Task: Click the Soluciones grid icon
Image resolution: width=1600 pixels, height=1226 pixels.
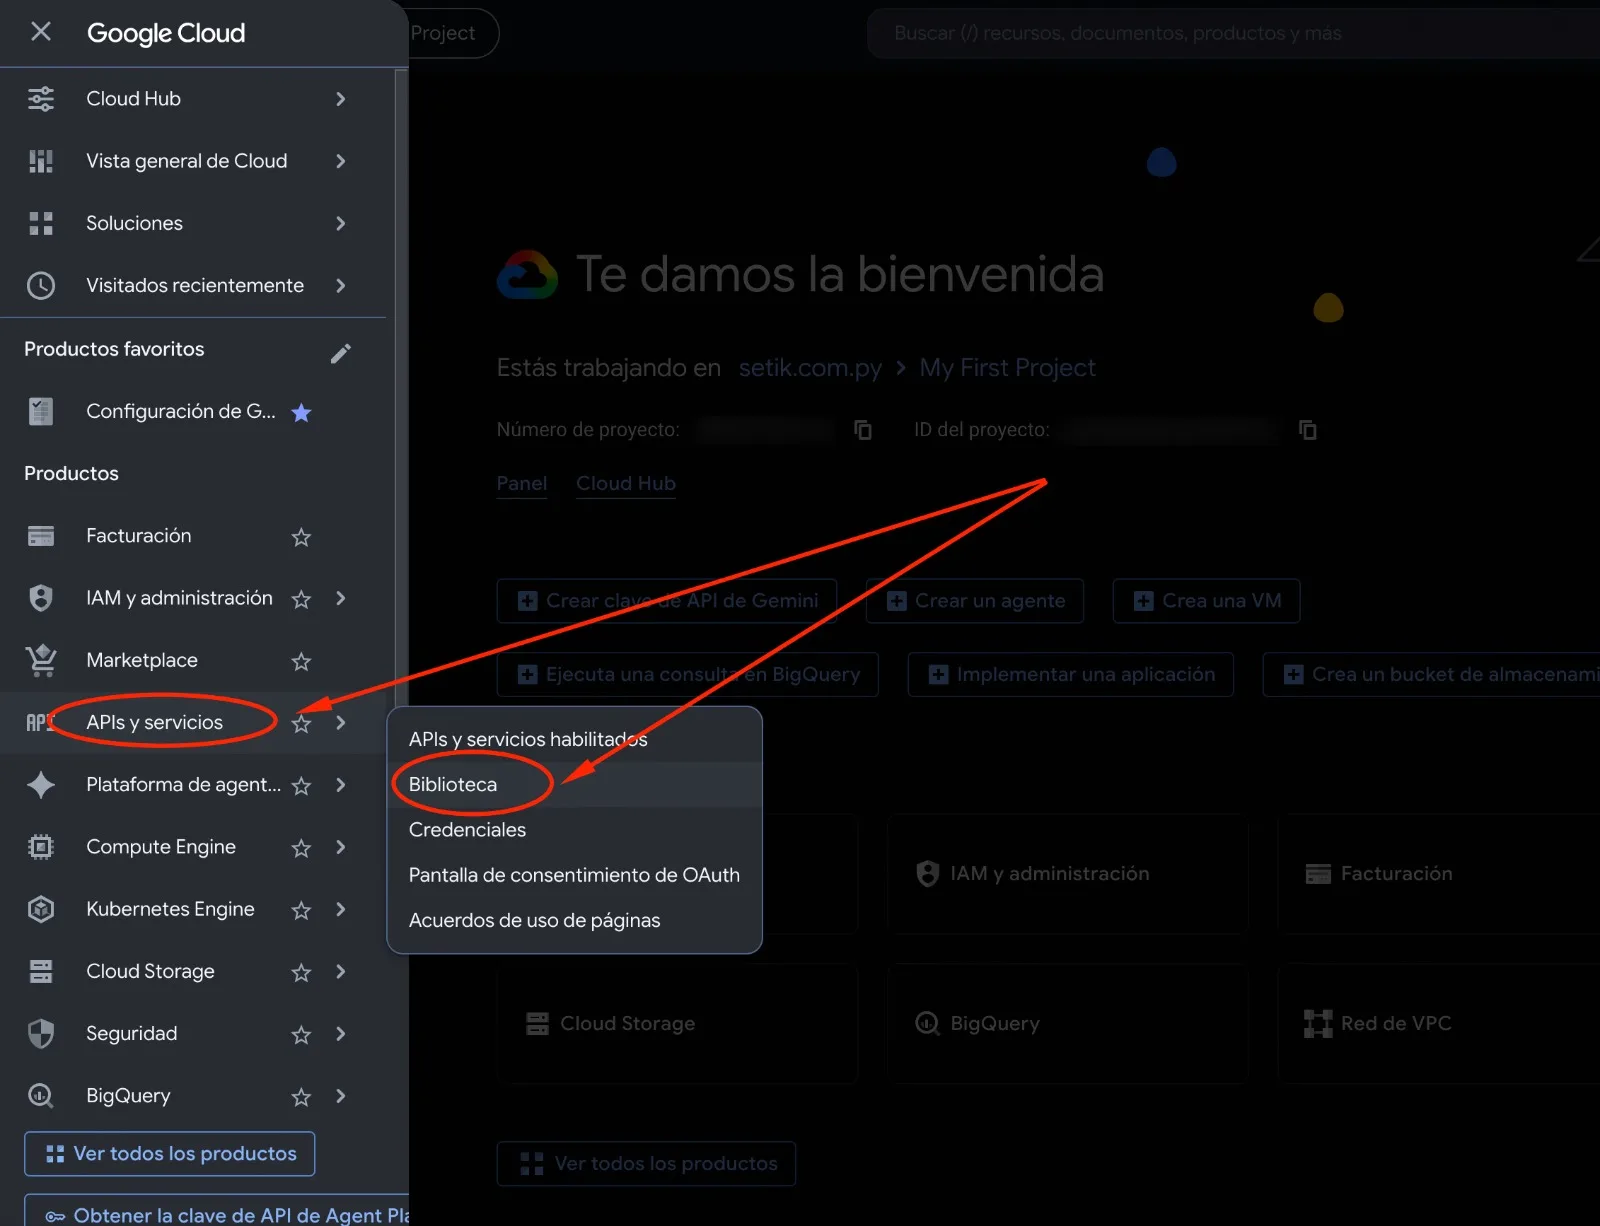Action: (41, 223)
